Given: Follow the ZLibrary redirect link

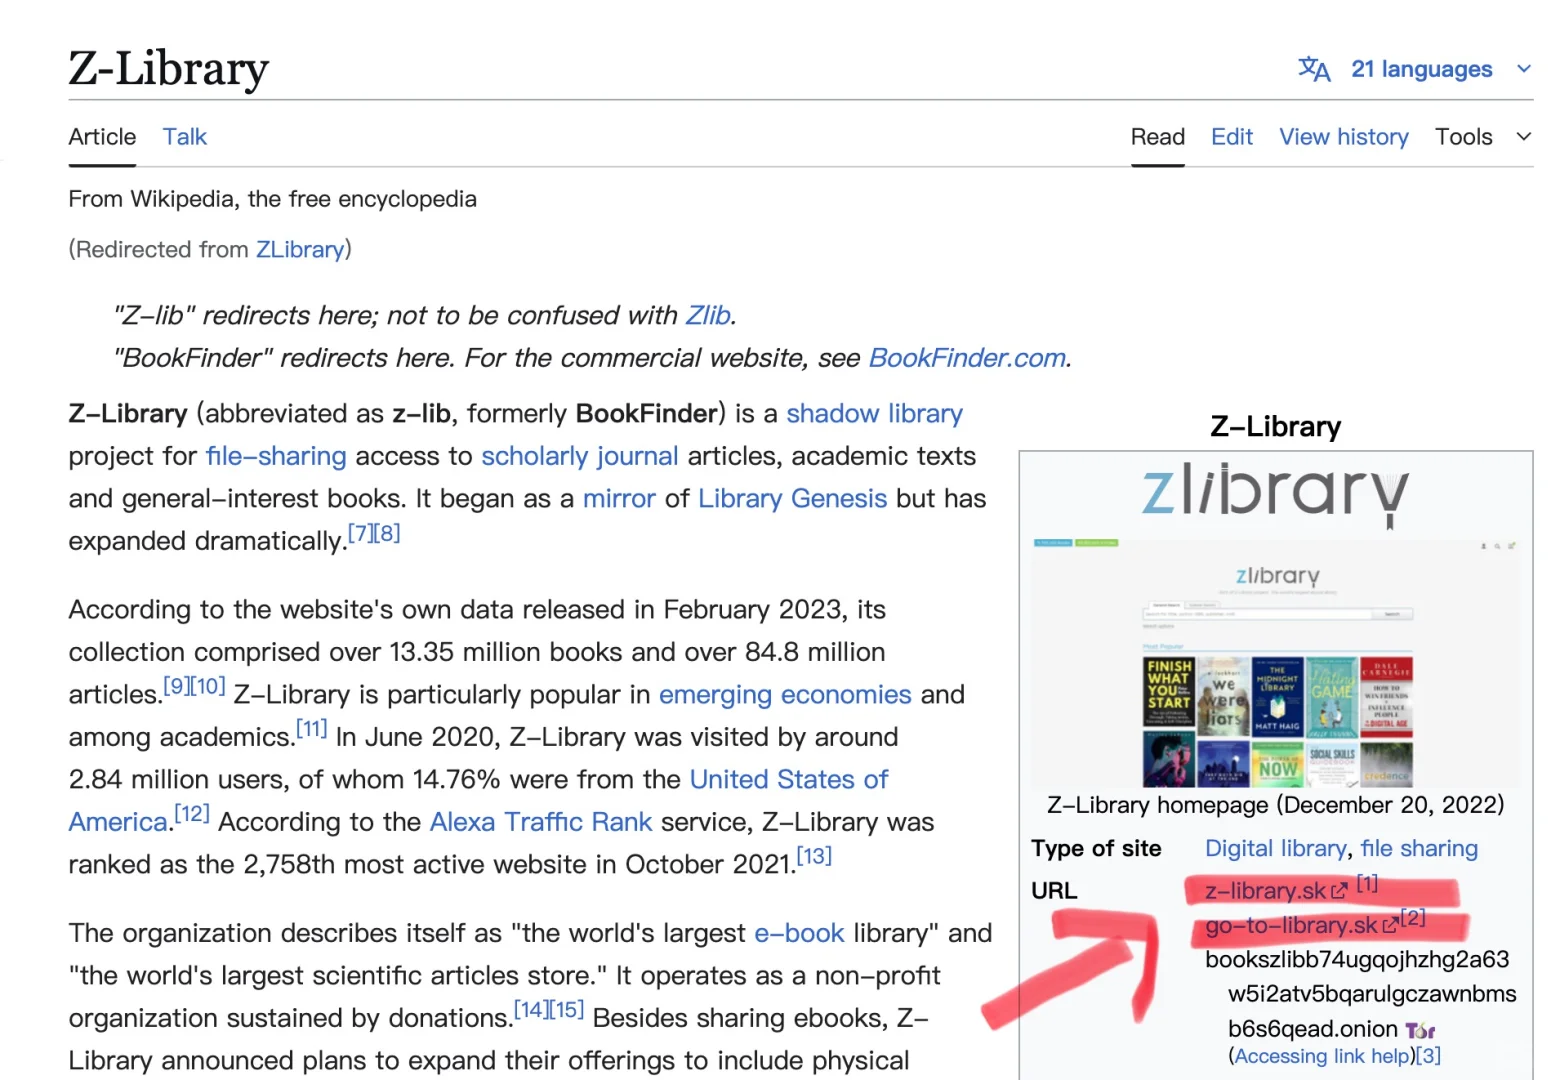Looking at the screenshot, I should tap(300, 249).
